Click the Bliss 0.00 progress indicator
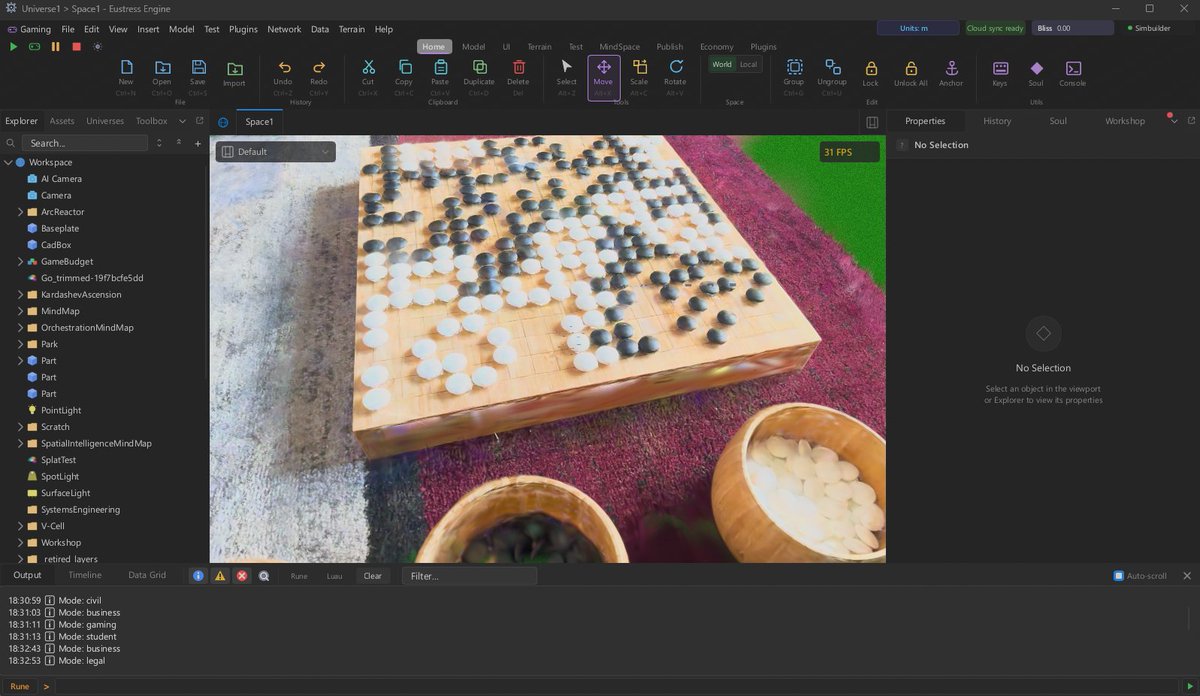Image resolution: width=1200 pixels, height=696 pixels. pos(1072,28)
